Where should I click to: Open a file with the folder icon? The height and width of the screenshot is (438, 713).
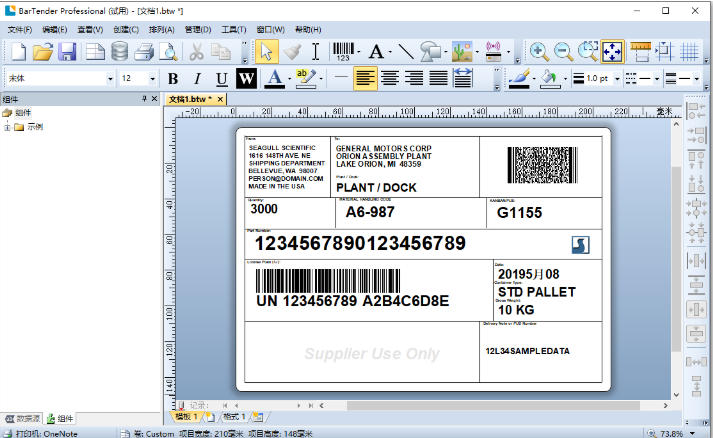[x=42, y=51]
